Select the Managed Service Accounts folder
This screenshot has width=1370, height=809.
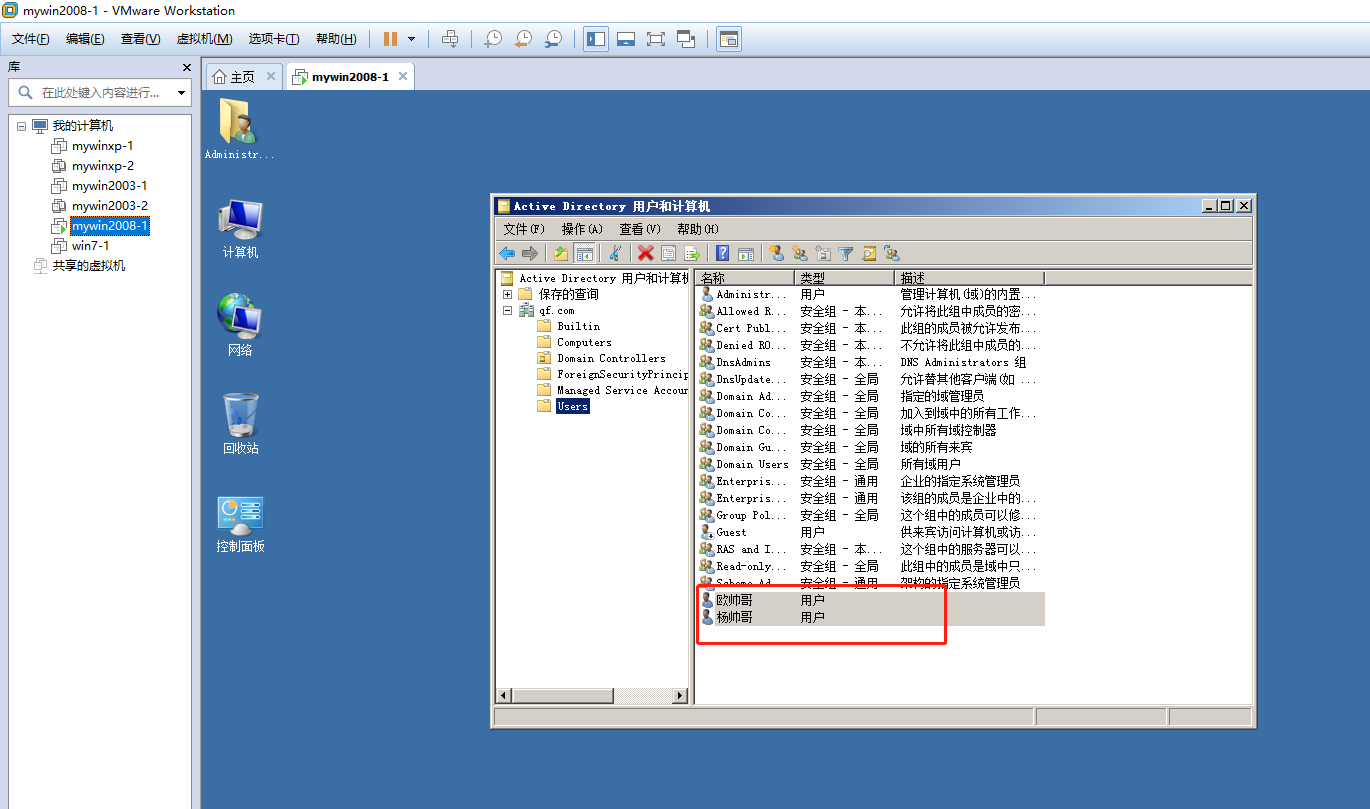[622, 390]
